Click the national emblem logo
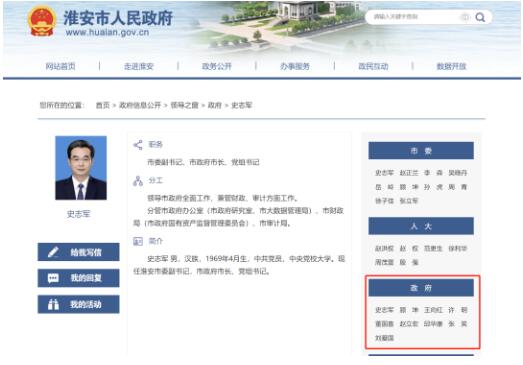Viewport: 523px width, 365px height. pos(42,21)
